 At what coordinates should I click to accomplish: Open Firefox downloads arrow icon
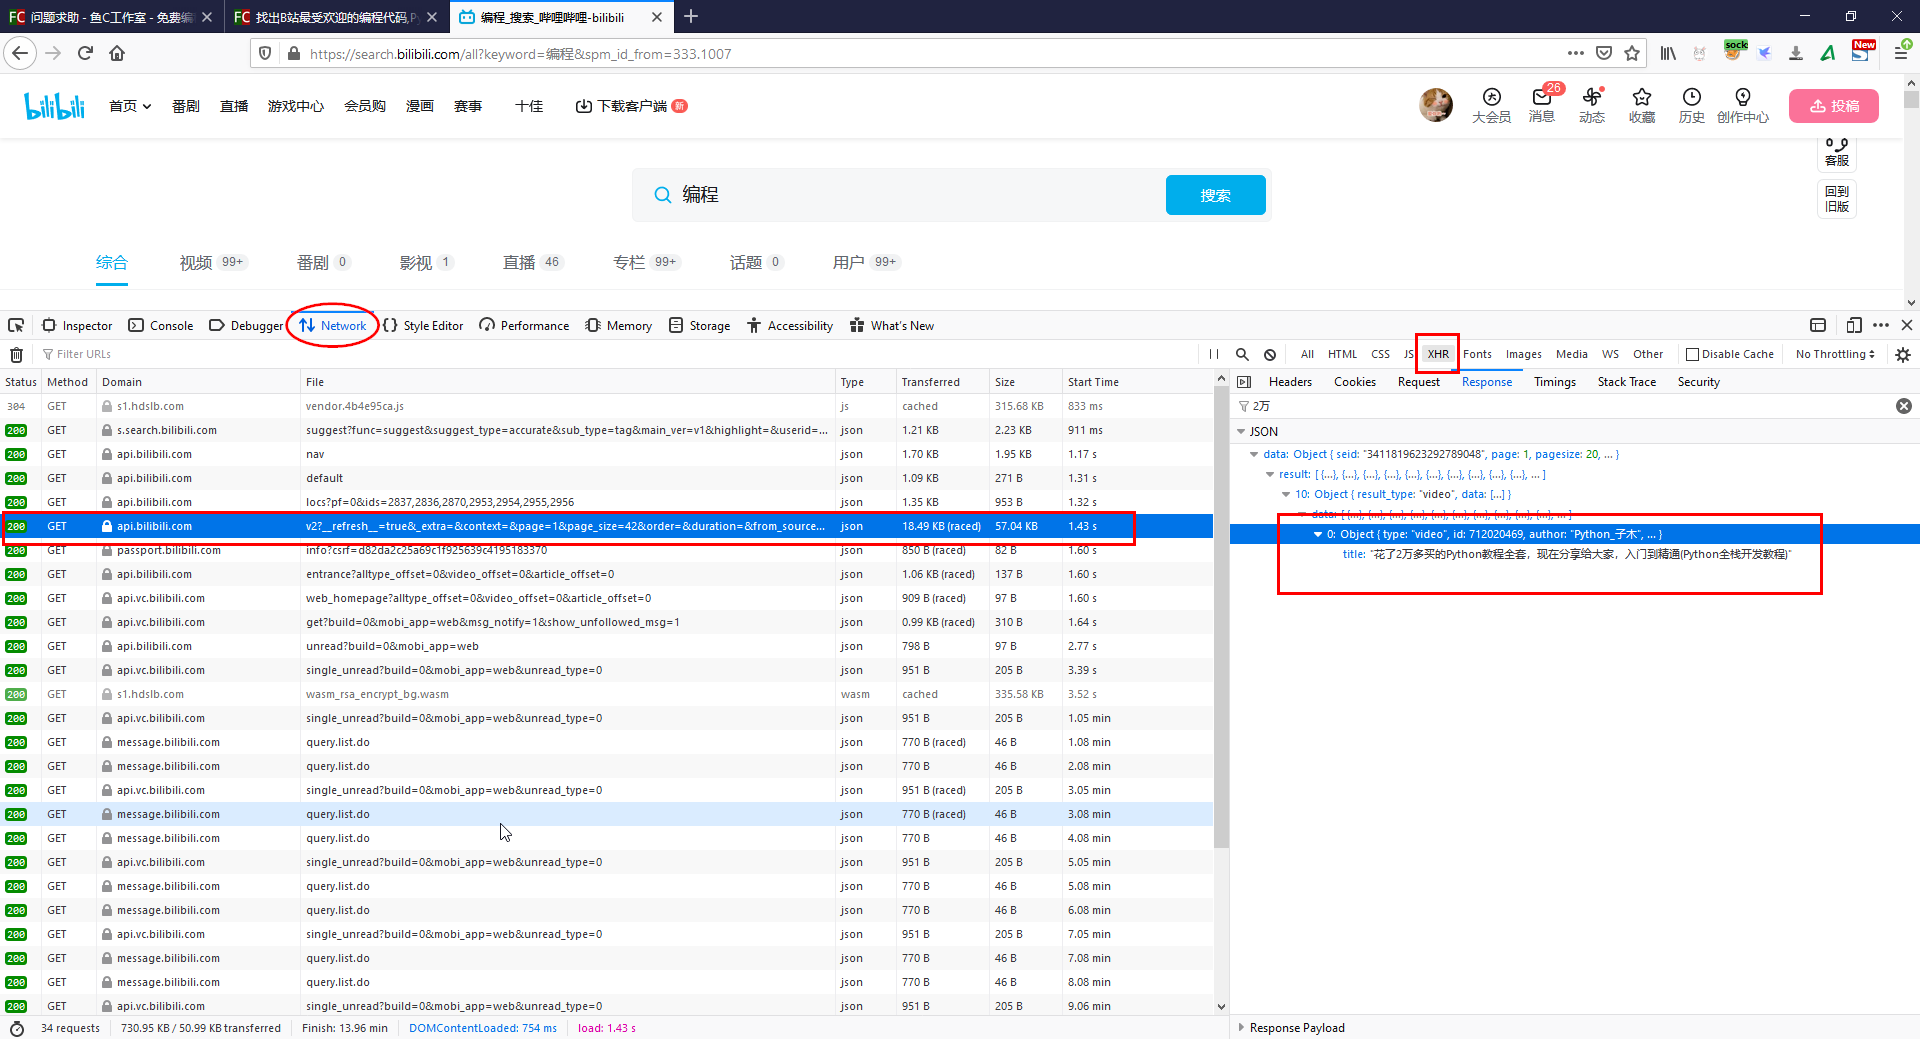[1796, 53]
